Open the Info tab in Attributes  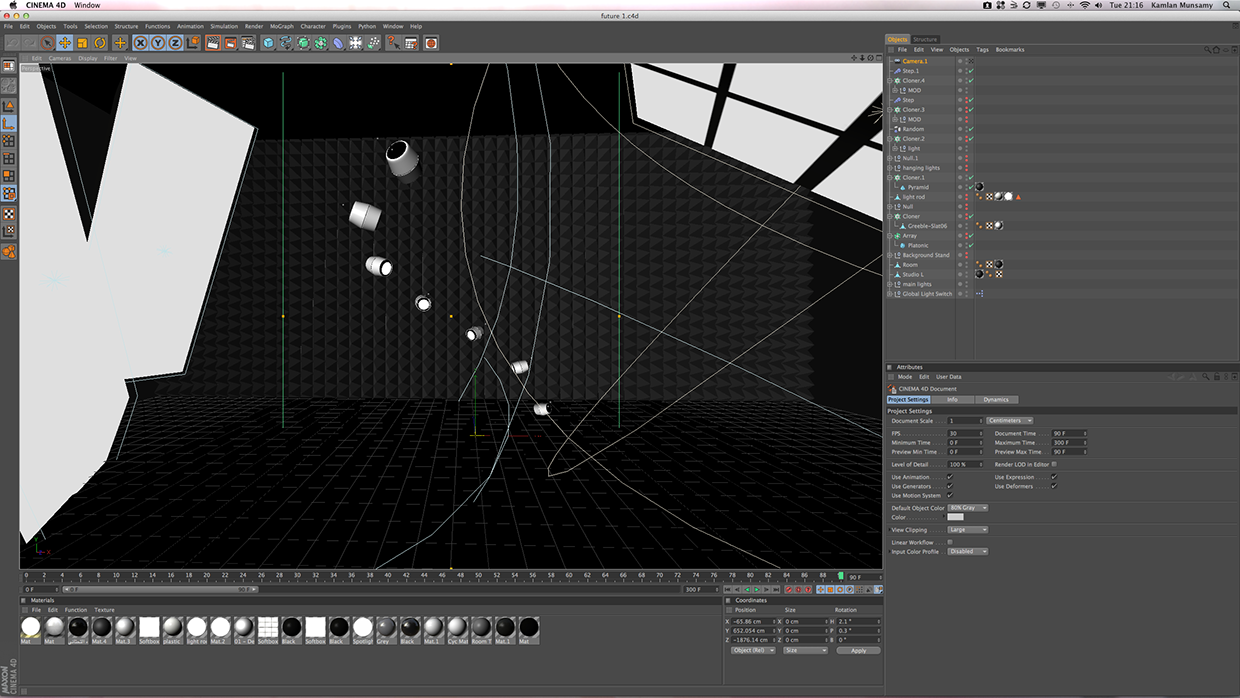[952, 399]
